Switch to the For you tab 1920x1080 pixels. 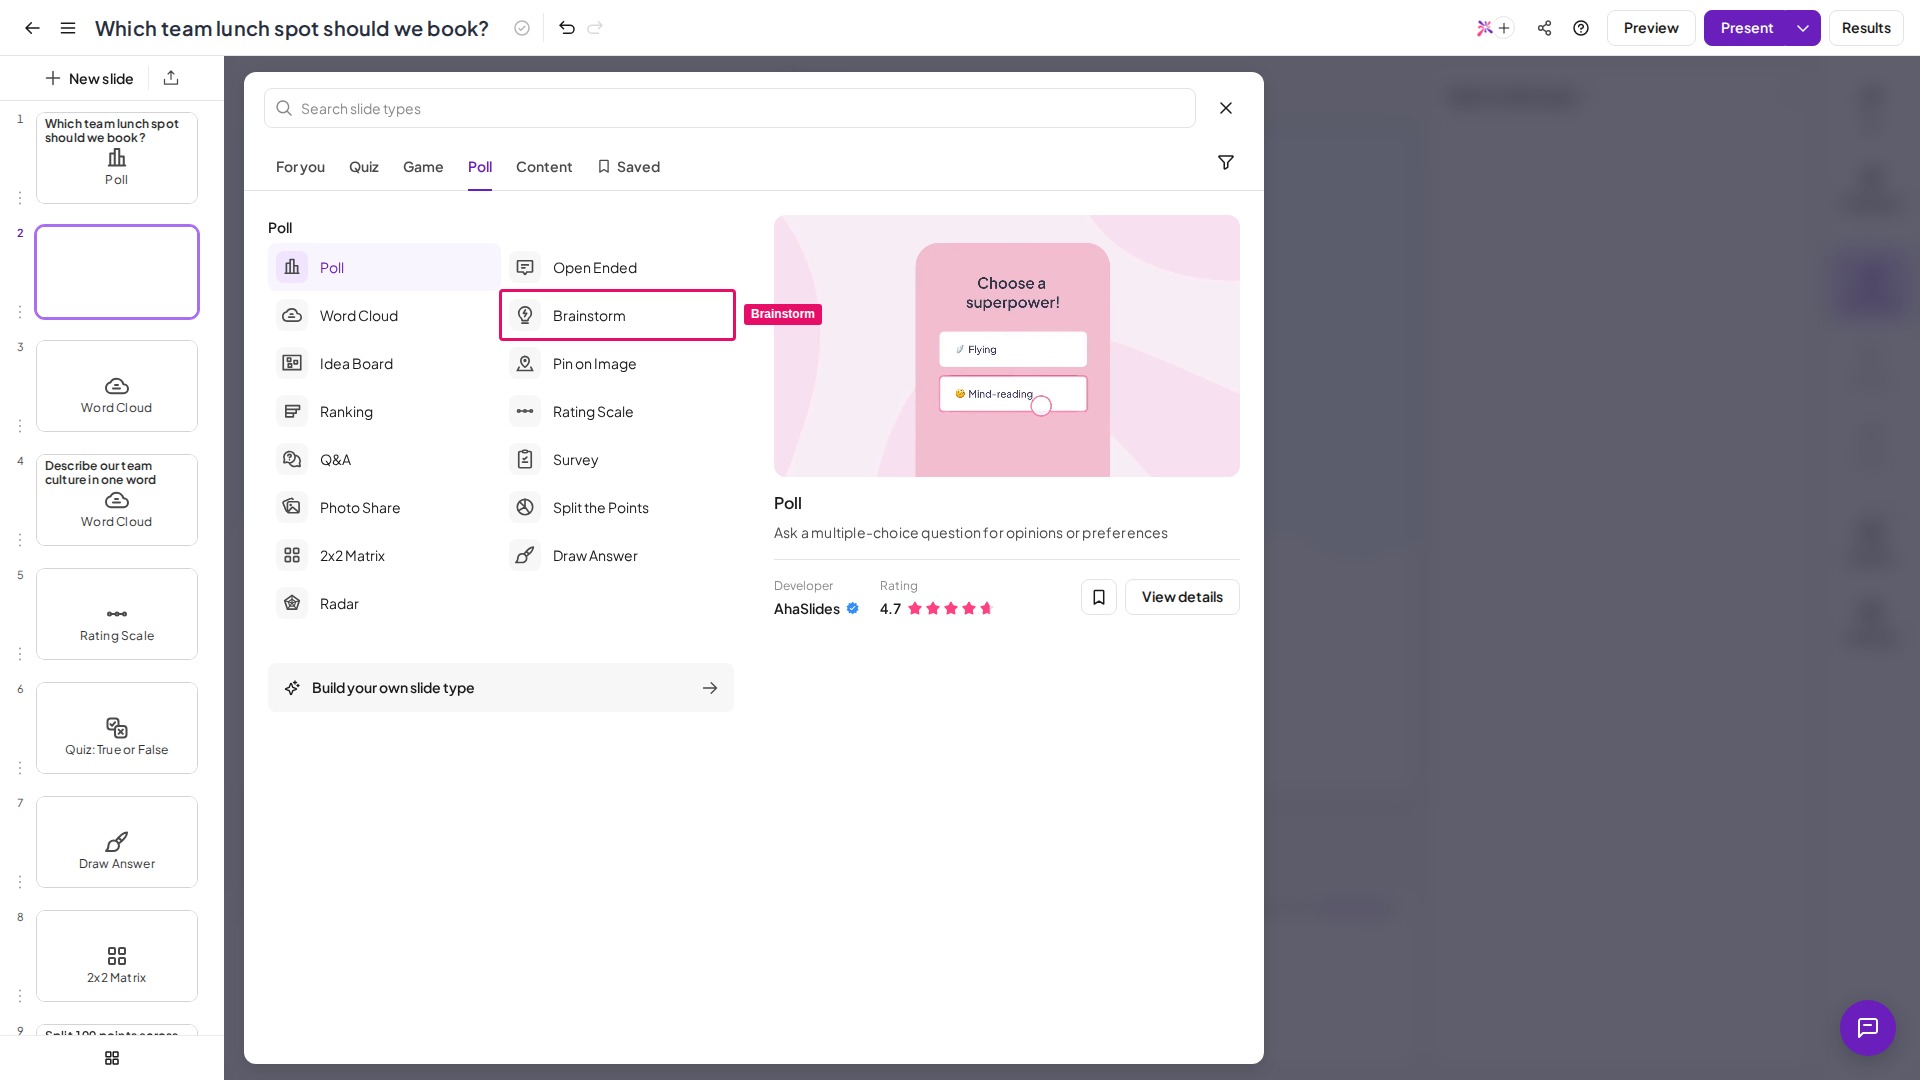pos(300,167)
